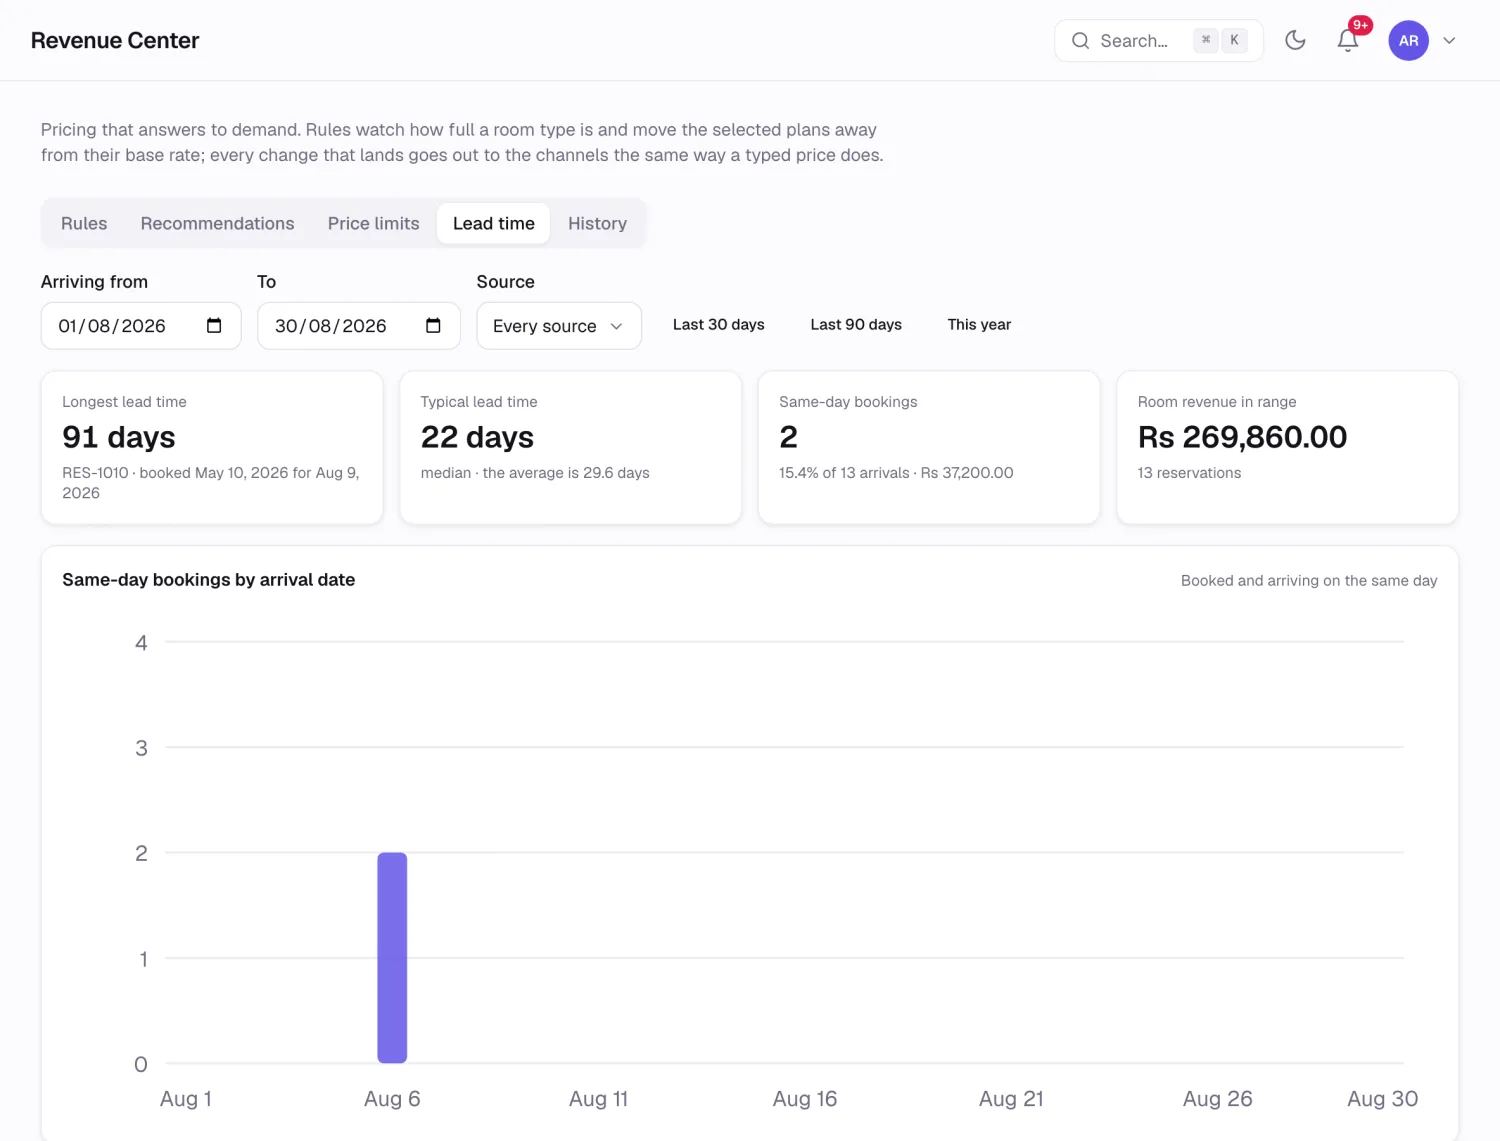
Task: Click the 91 days longest lead time value
Action: tap(119, 437)
